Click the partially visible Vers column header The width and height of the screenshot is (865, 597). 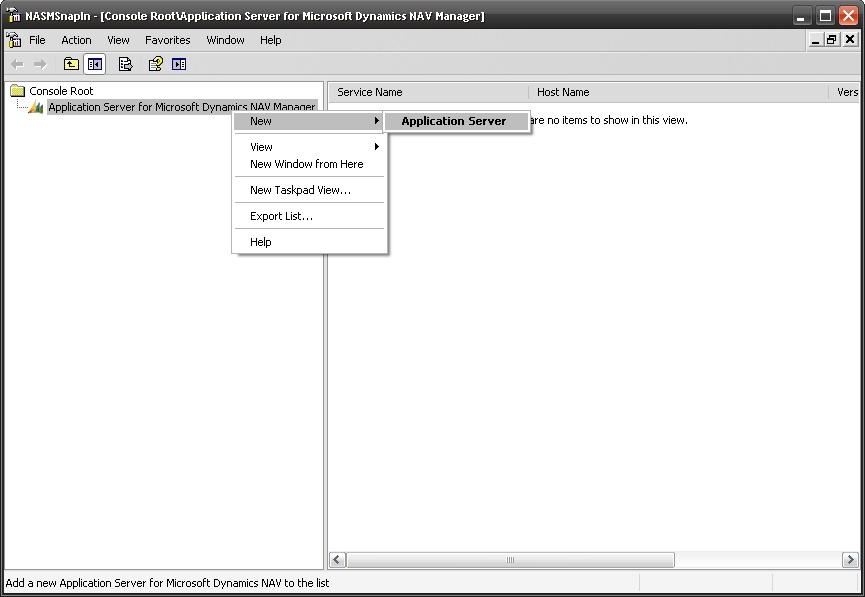click(x=845, y=92)
